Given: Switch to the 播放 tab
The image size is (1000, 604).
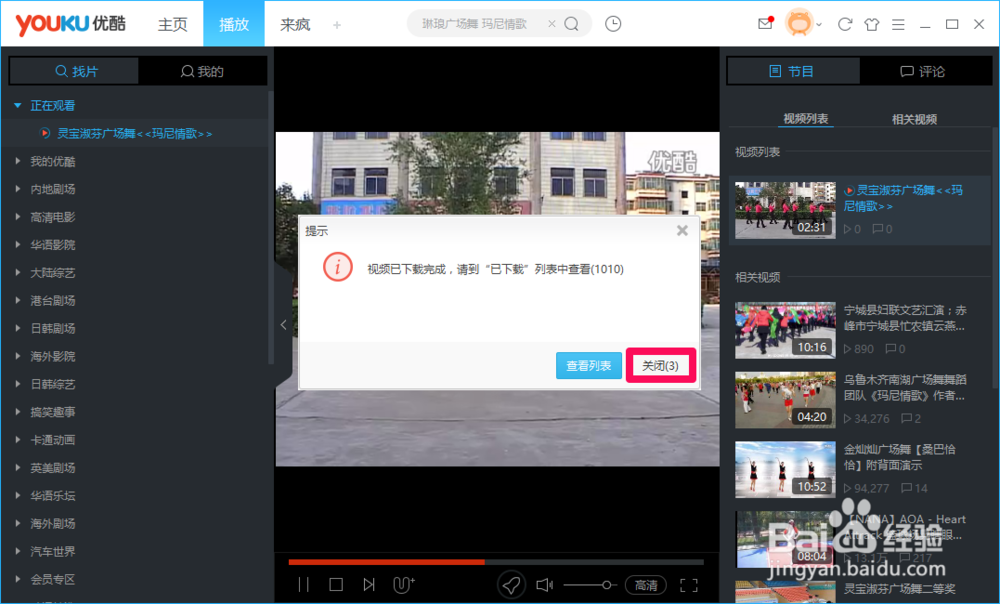Looking at the screenshot, I should pos(233,24).
